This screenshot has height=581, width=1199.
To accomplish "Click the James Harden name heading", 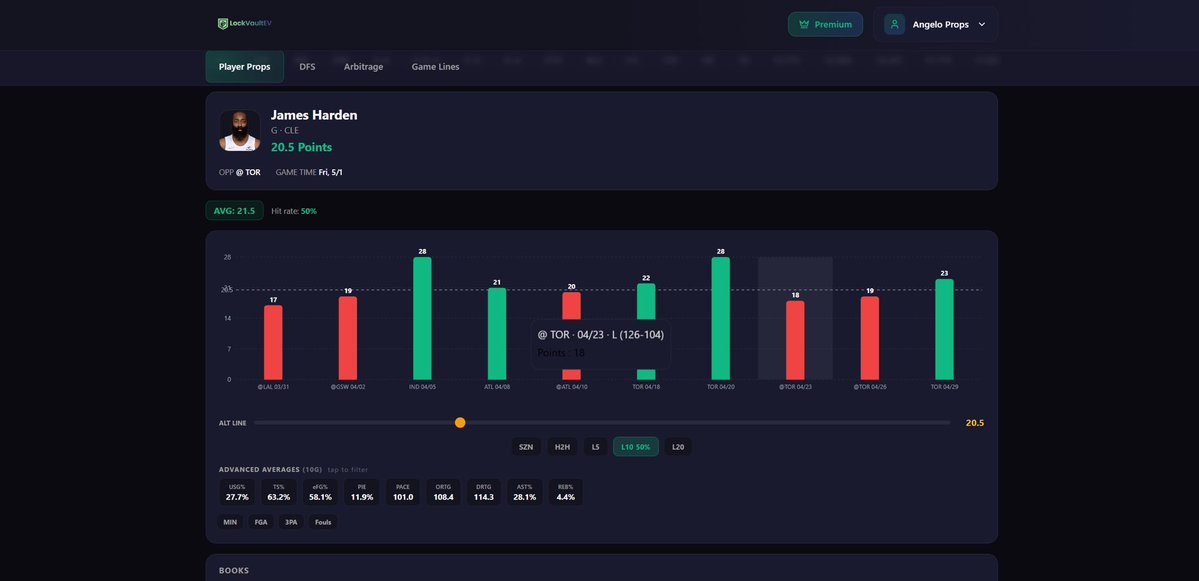I will pos(314,115).
